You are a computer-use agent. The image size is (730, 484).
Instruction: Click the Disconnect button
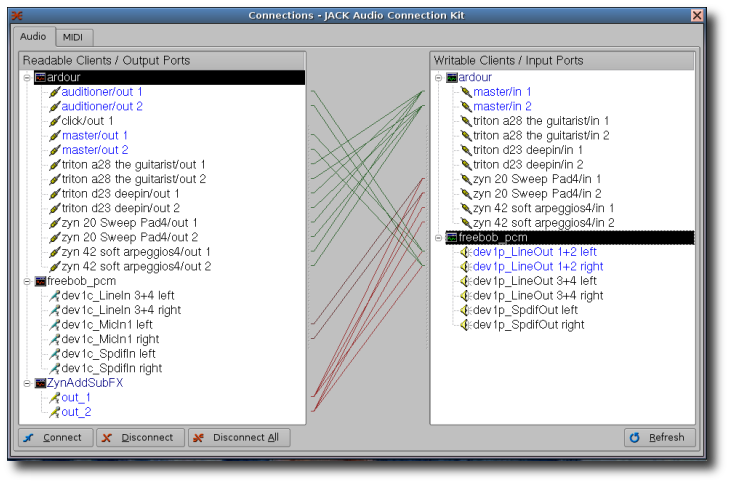point(141,437)
